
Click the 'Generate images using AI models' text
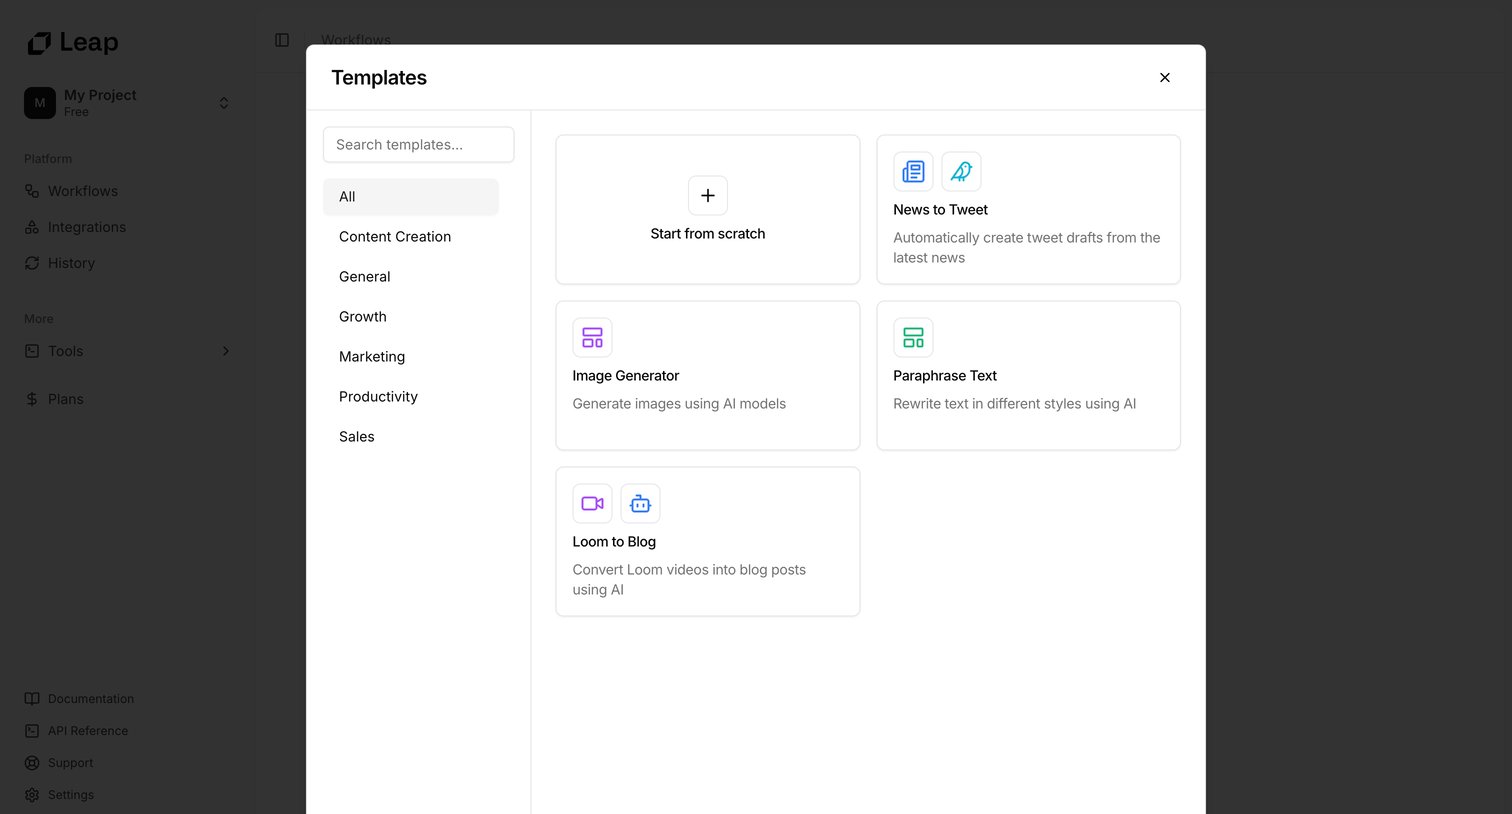click(x=679, y=403)
